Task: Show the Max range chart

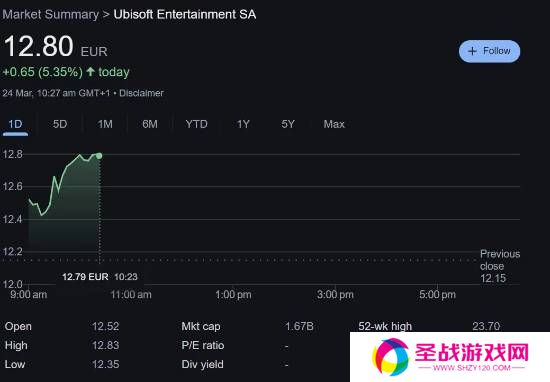Action: point(334,124)
